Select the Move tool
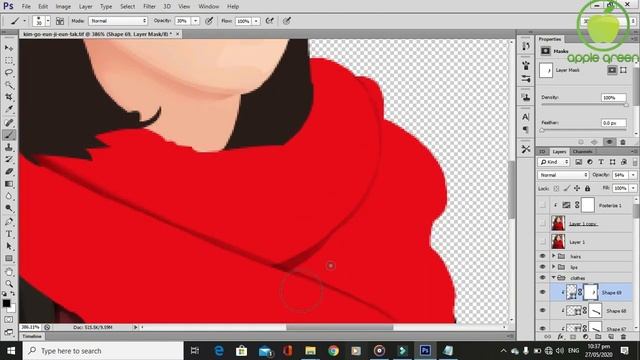The height and width of the screenshot is (360, 640). (x=9, y=48)
